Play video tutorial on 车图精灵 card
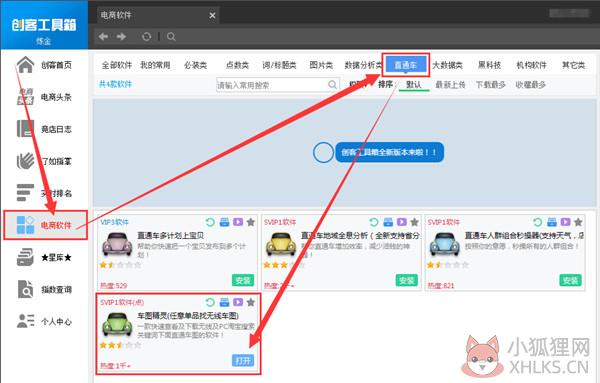This screenshot has width=600, height=383. click(x=238, y=302)
